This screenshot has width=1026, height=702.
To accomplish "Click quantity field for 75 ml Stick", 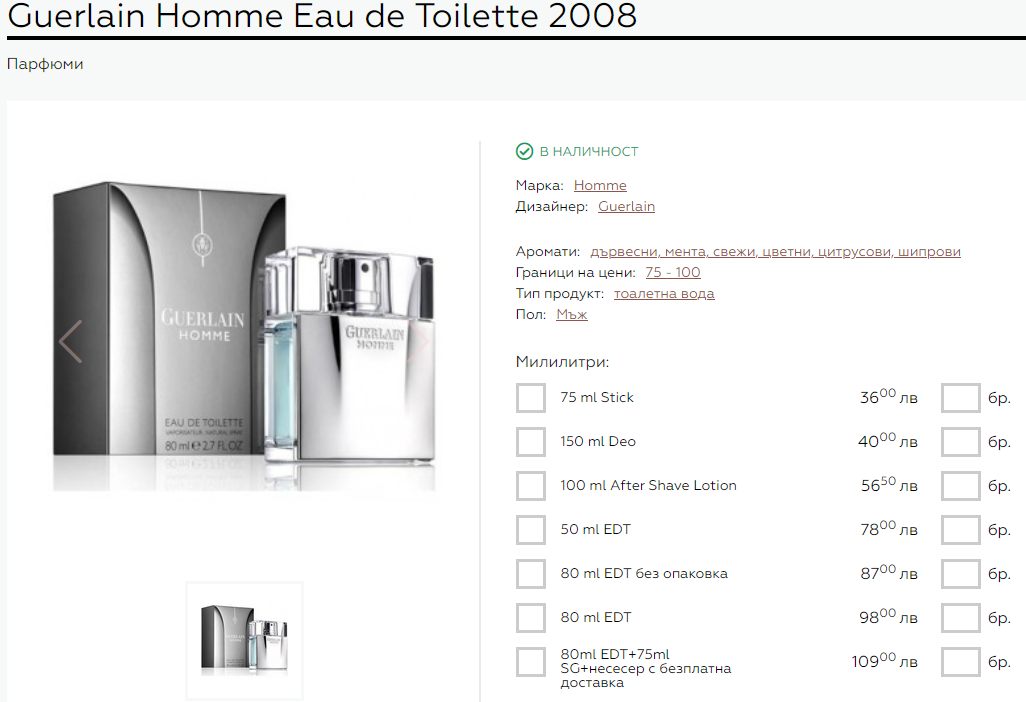I will [x=961, y=398].
